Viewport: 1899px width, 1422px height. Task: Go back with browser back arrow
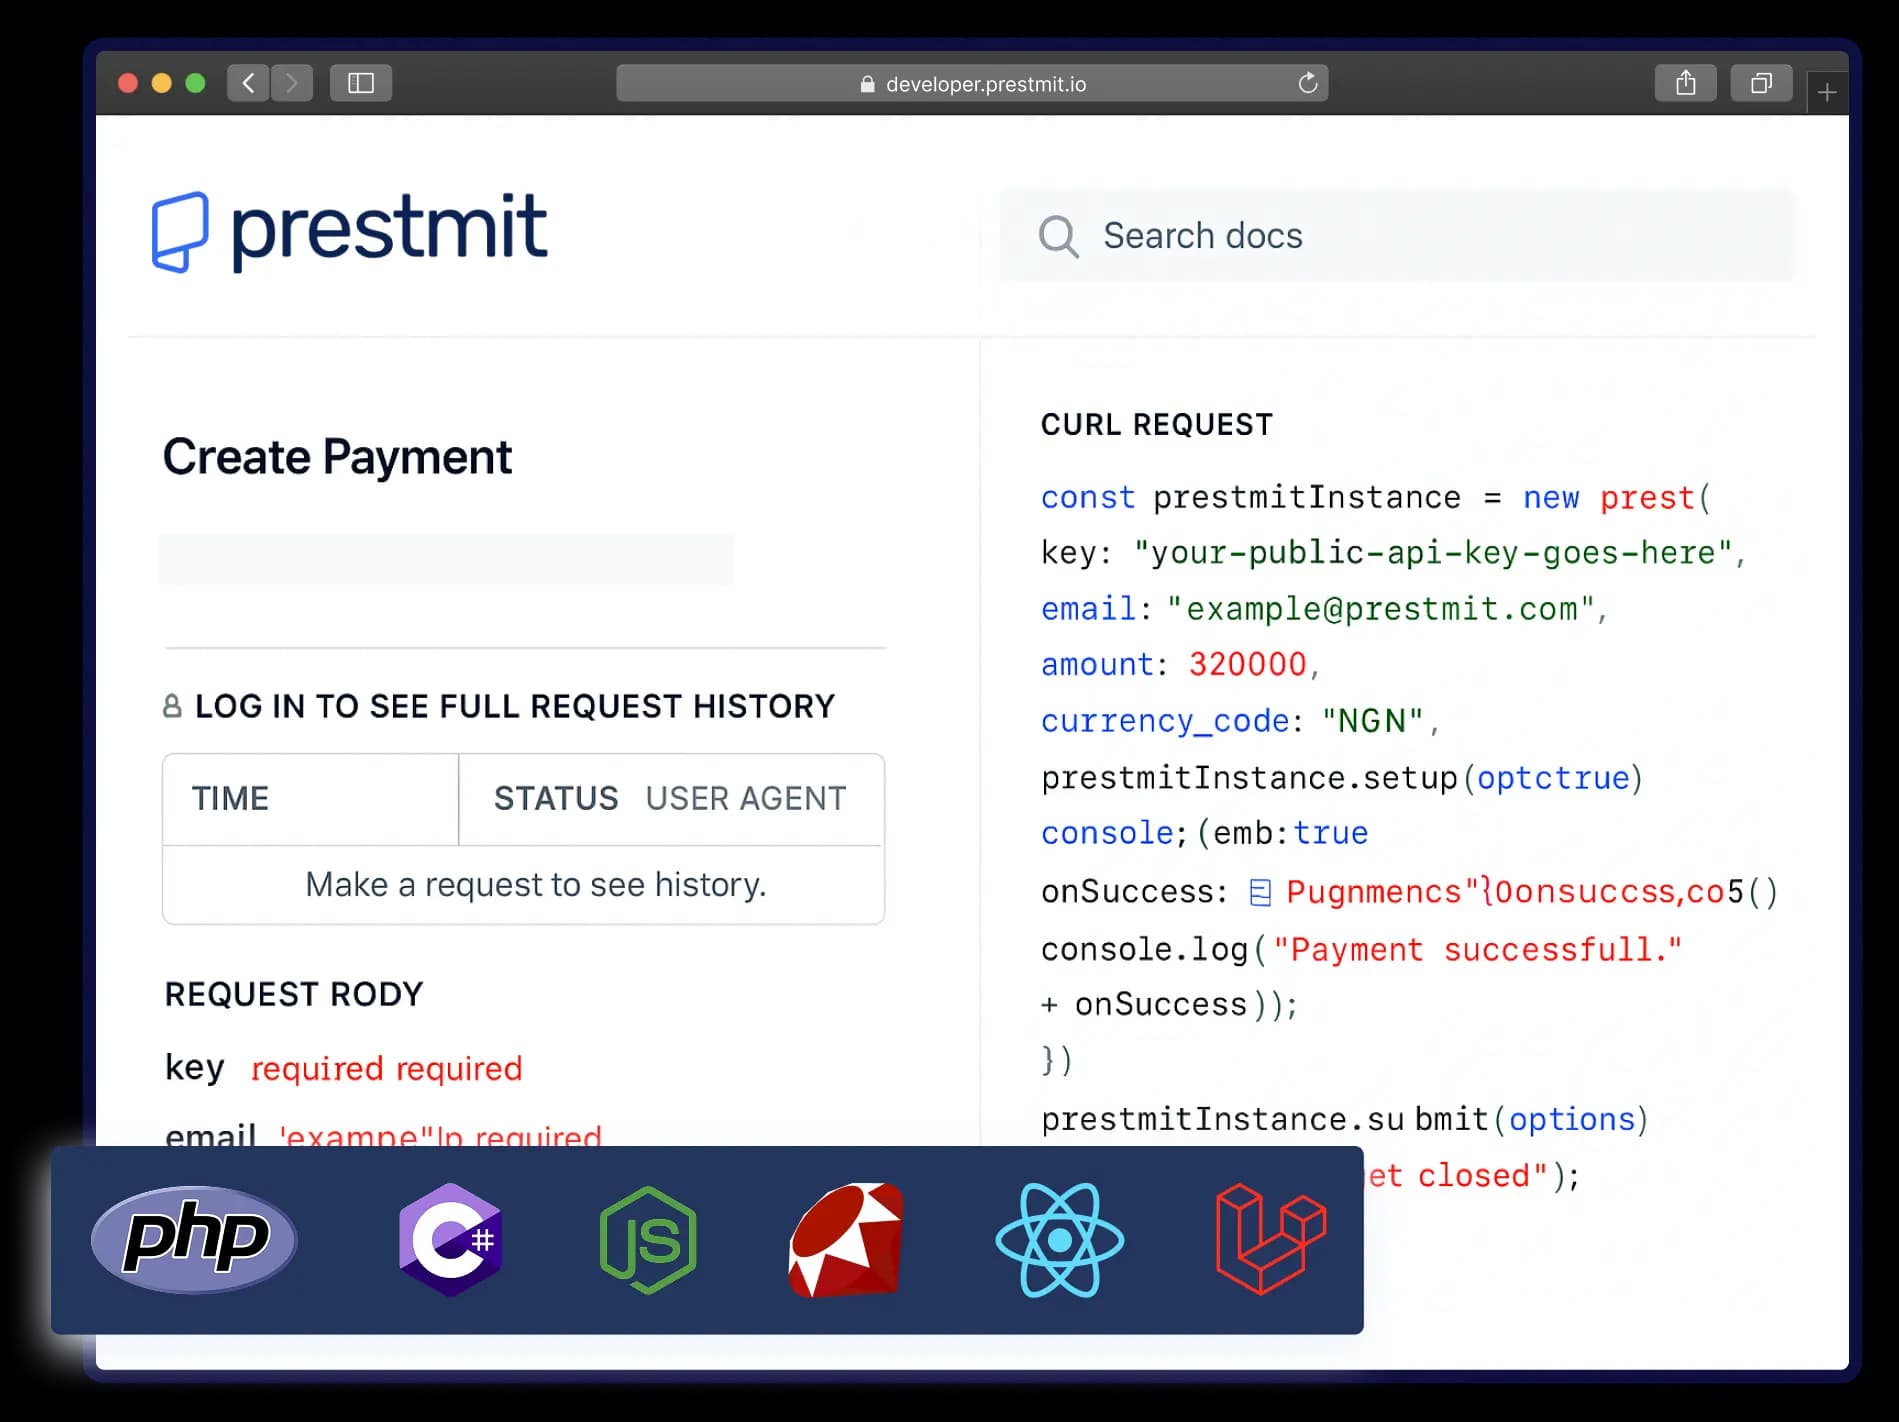248,83
